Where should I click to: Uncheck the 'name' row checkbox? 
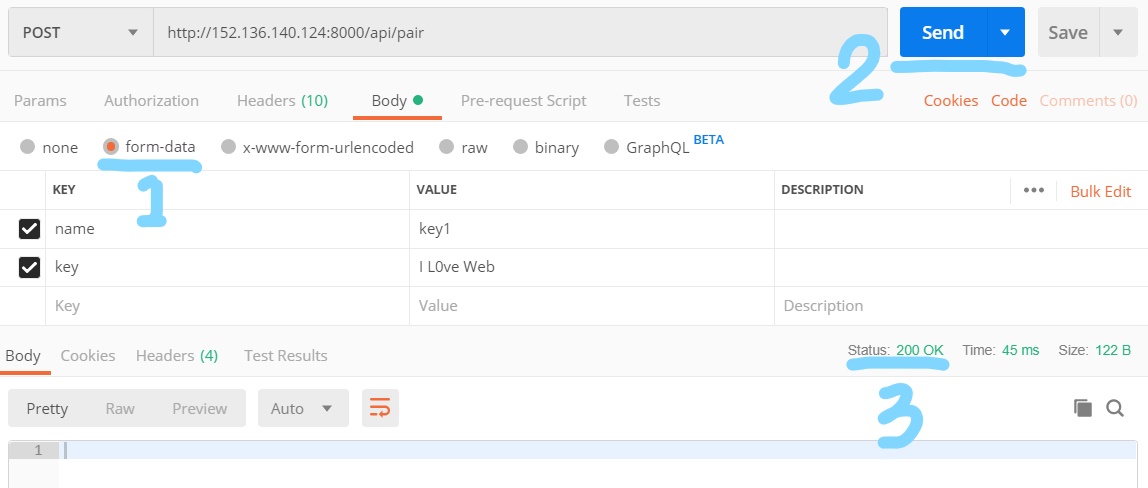29,229
